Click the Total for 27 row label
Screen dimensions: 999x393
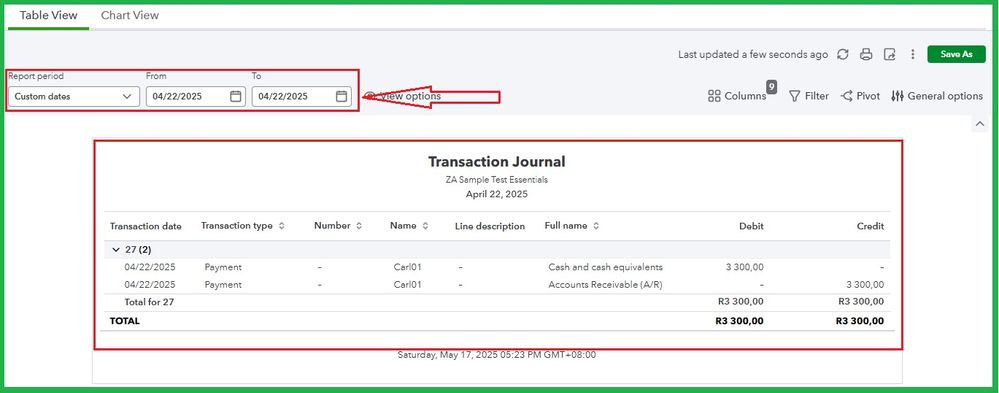[x=149, y=302]
